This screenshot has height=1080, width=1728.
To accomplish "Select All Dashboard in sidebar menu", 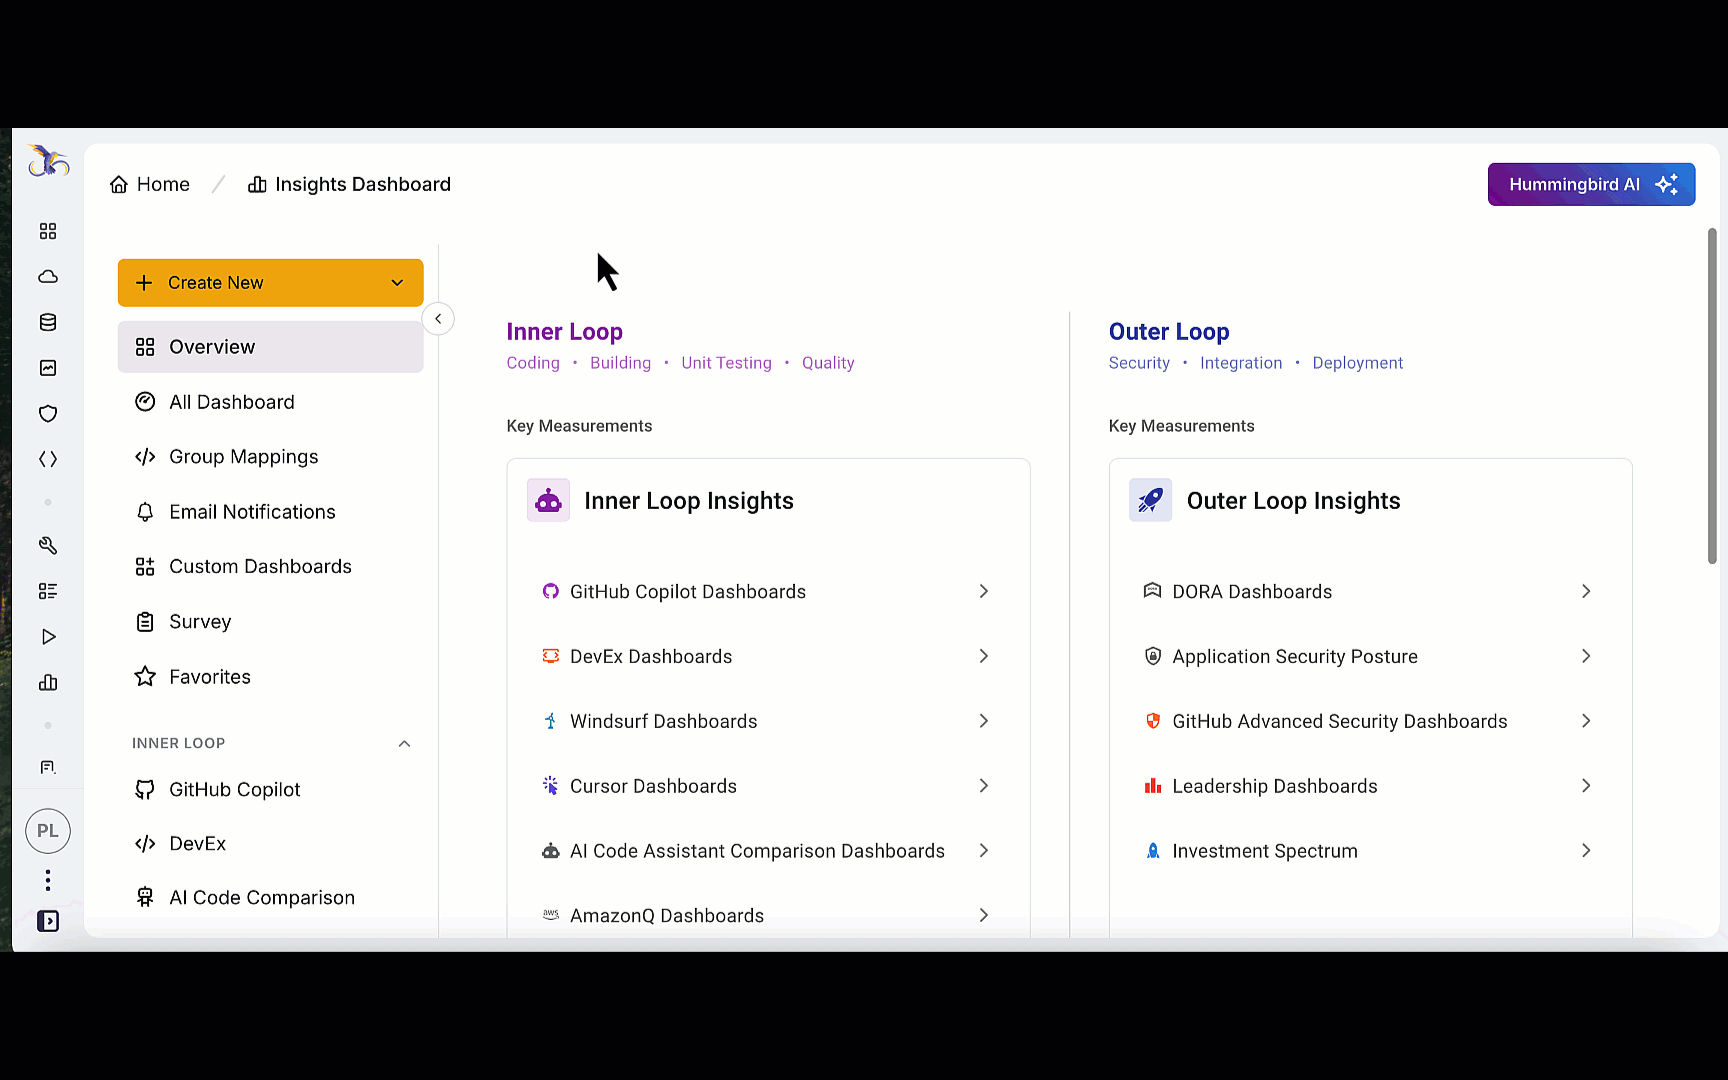I will (231, 402).
